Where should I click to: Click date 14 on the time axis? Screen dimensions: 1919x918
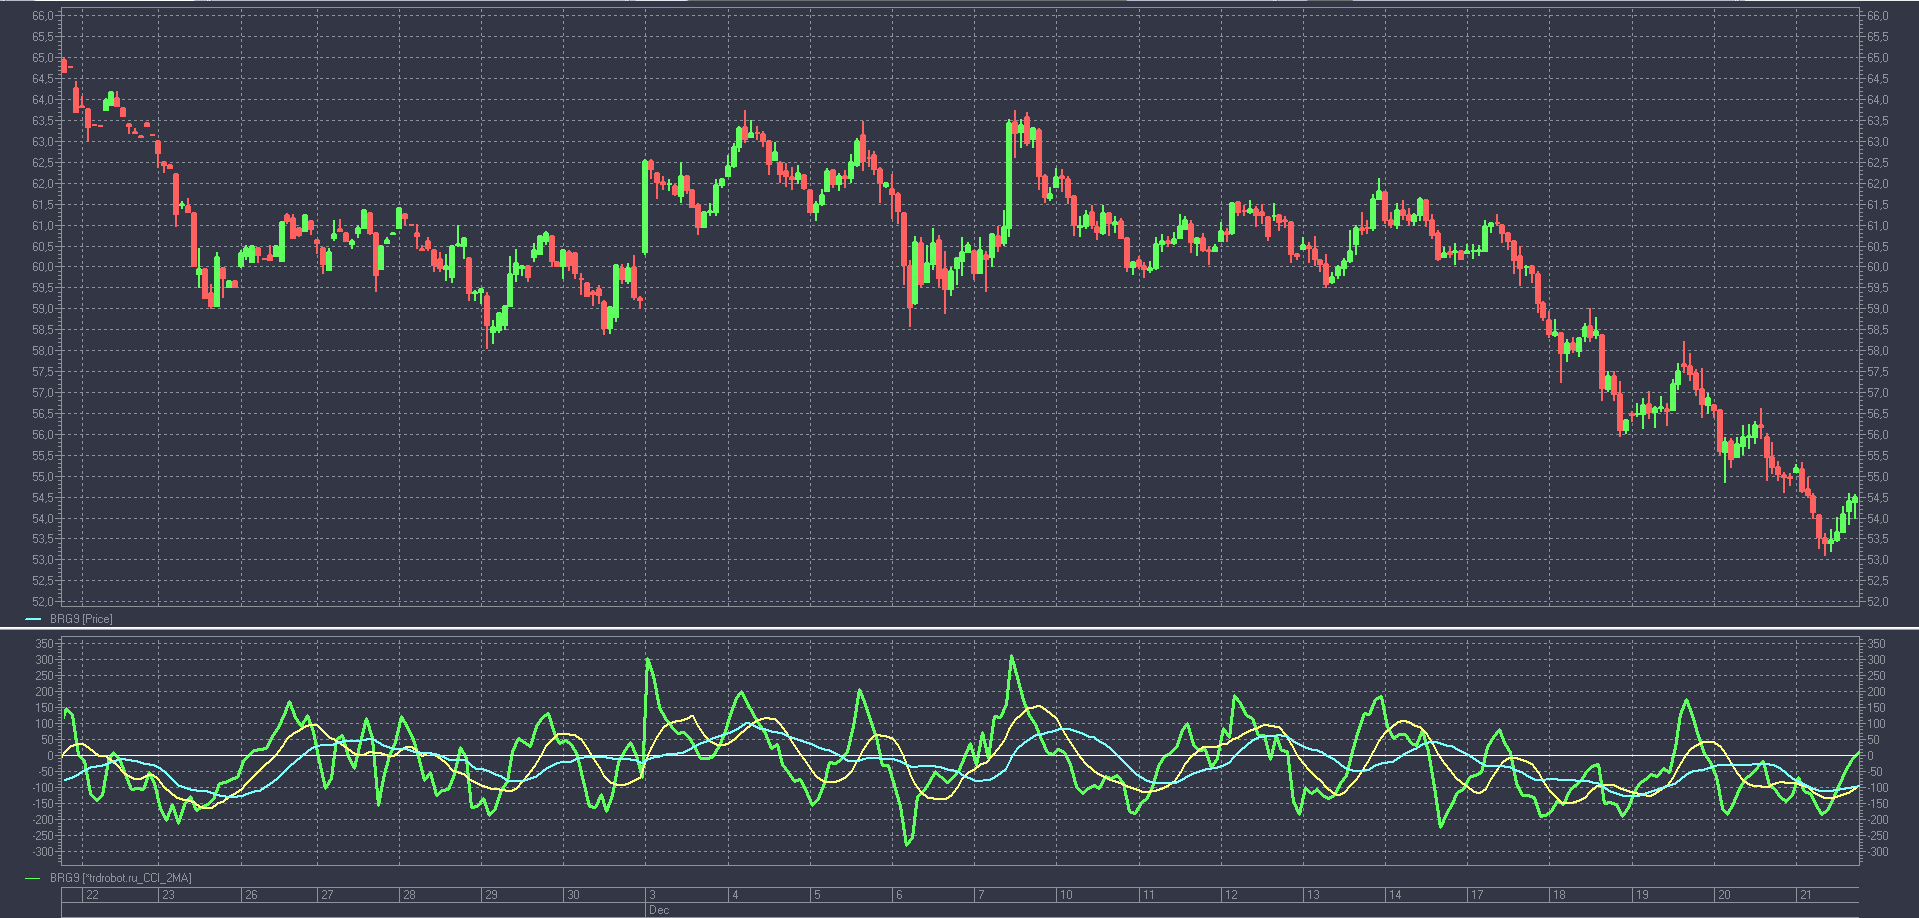coord(1395,895)
